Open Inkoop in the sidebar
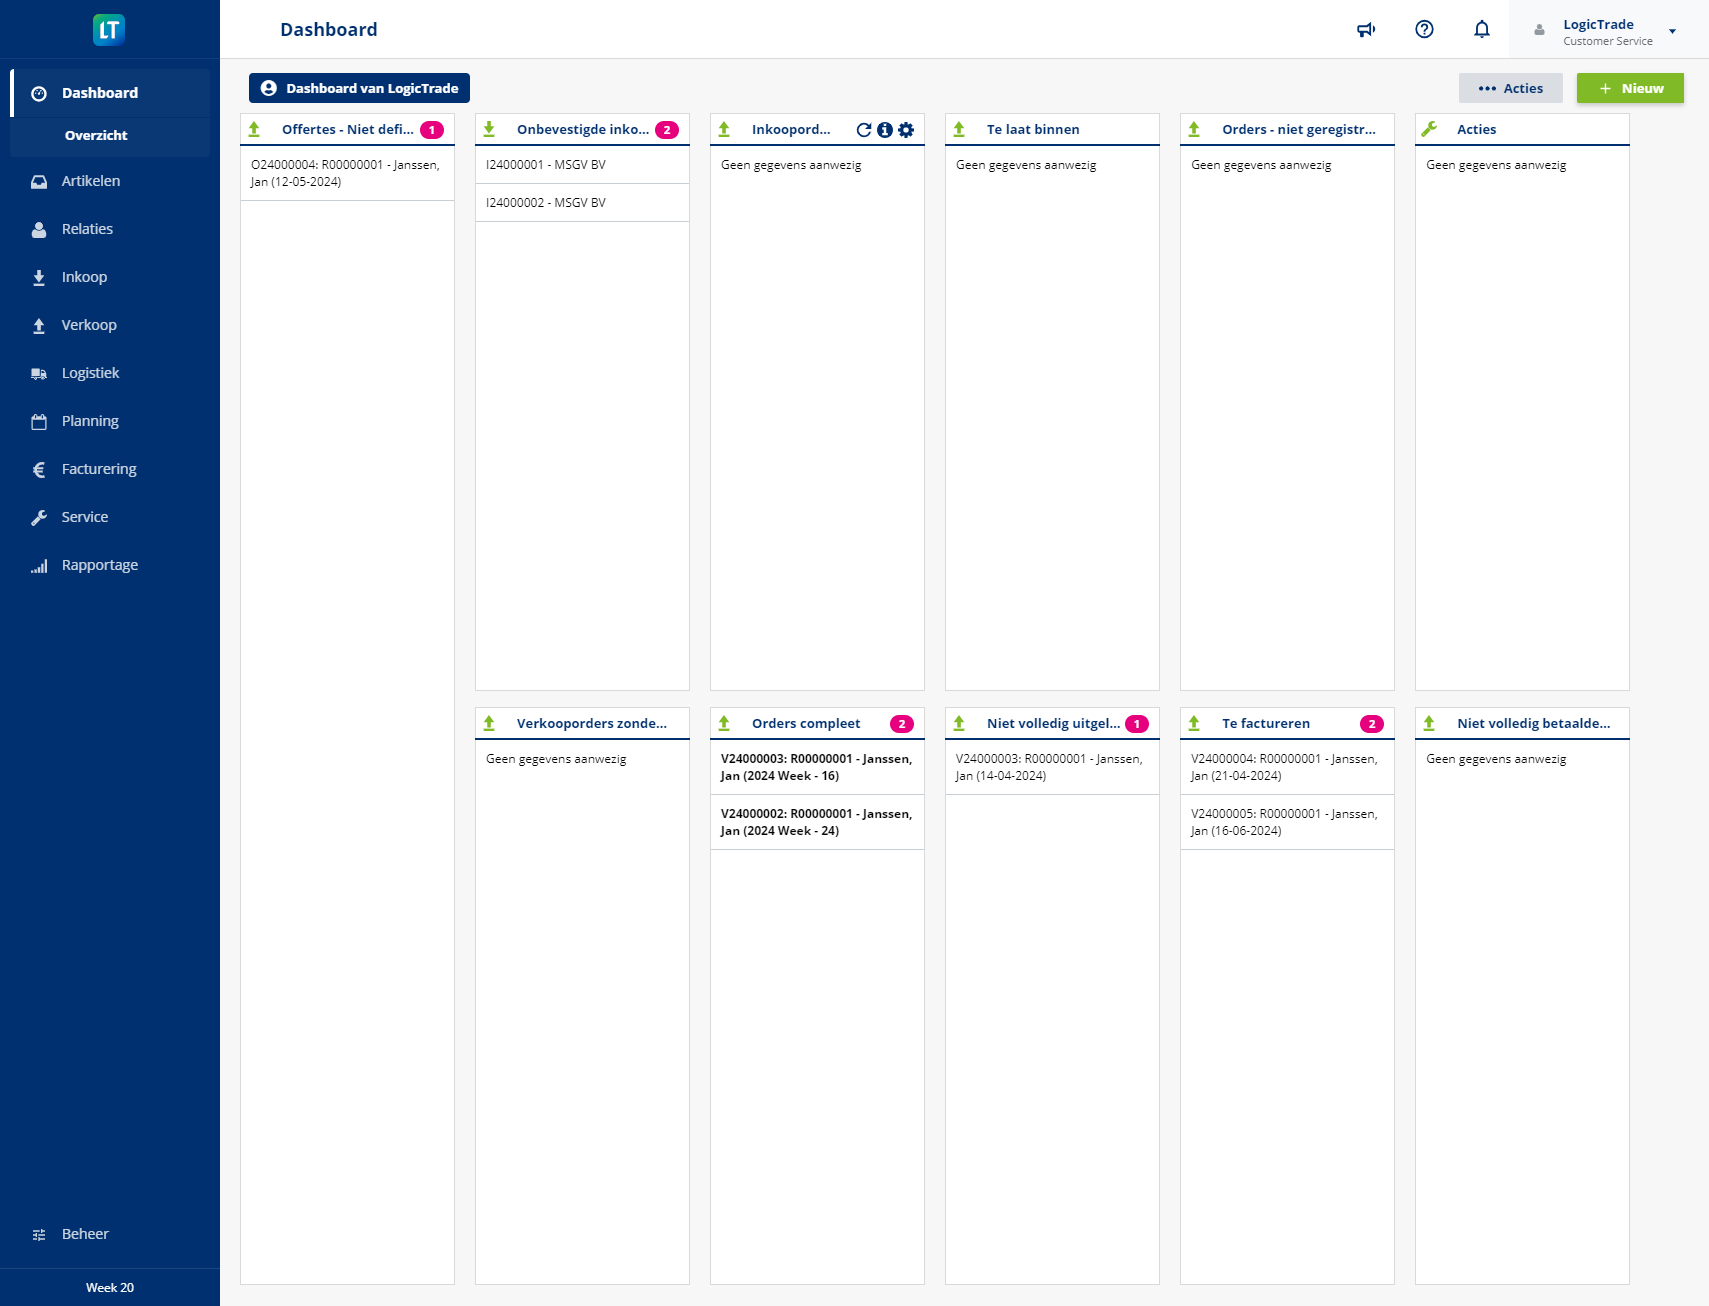Viewport: 1709px width, 1306px height. (110, 277)
